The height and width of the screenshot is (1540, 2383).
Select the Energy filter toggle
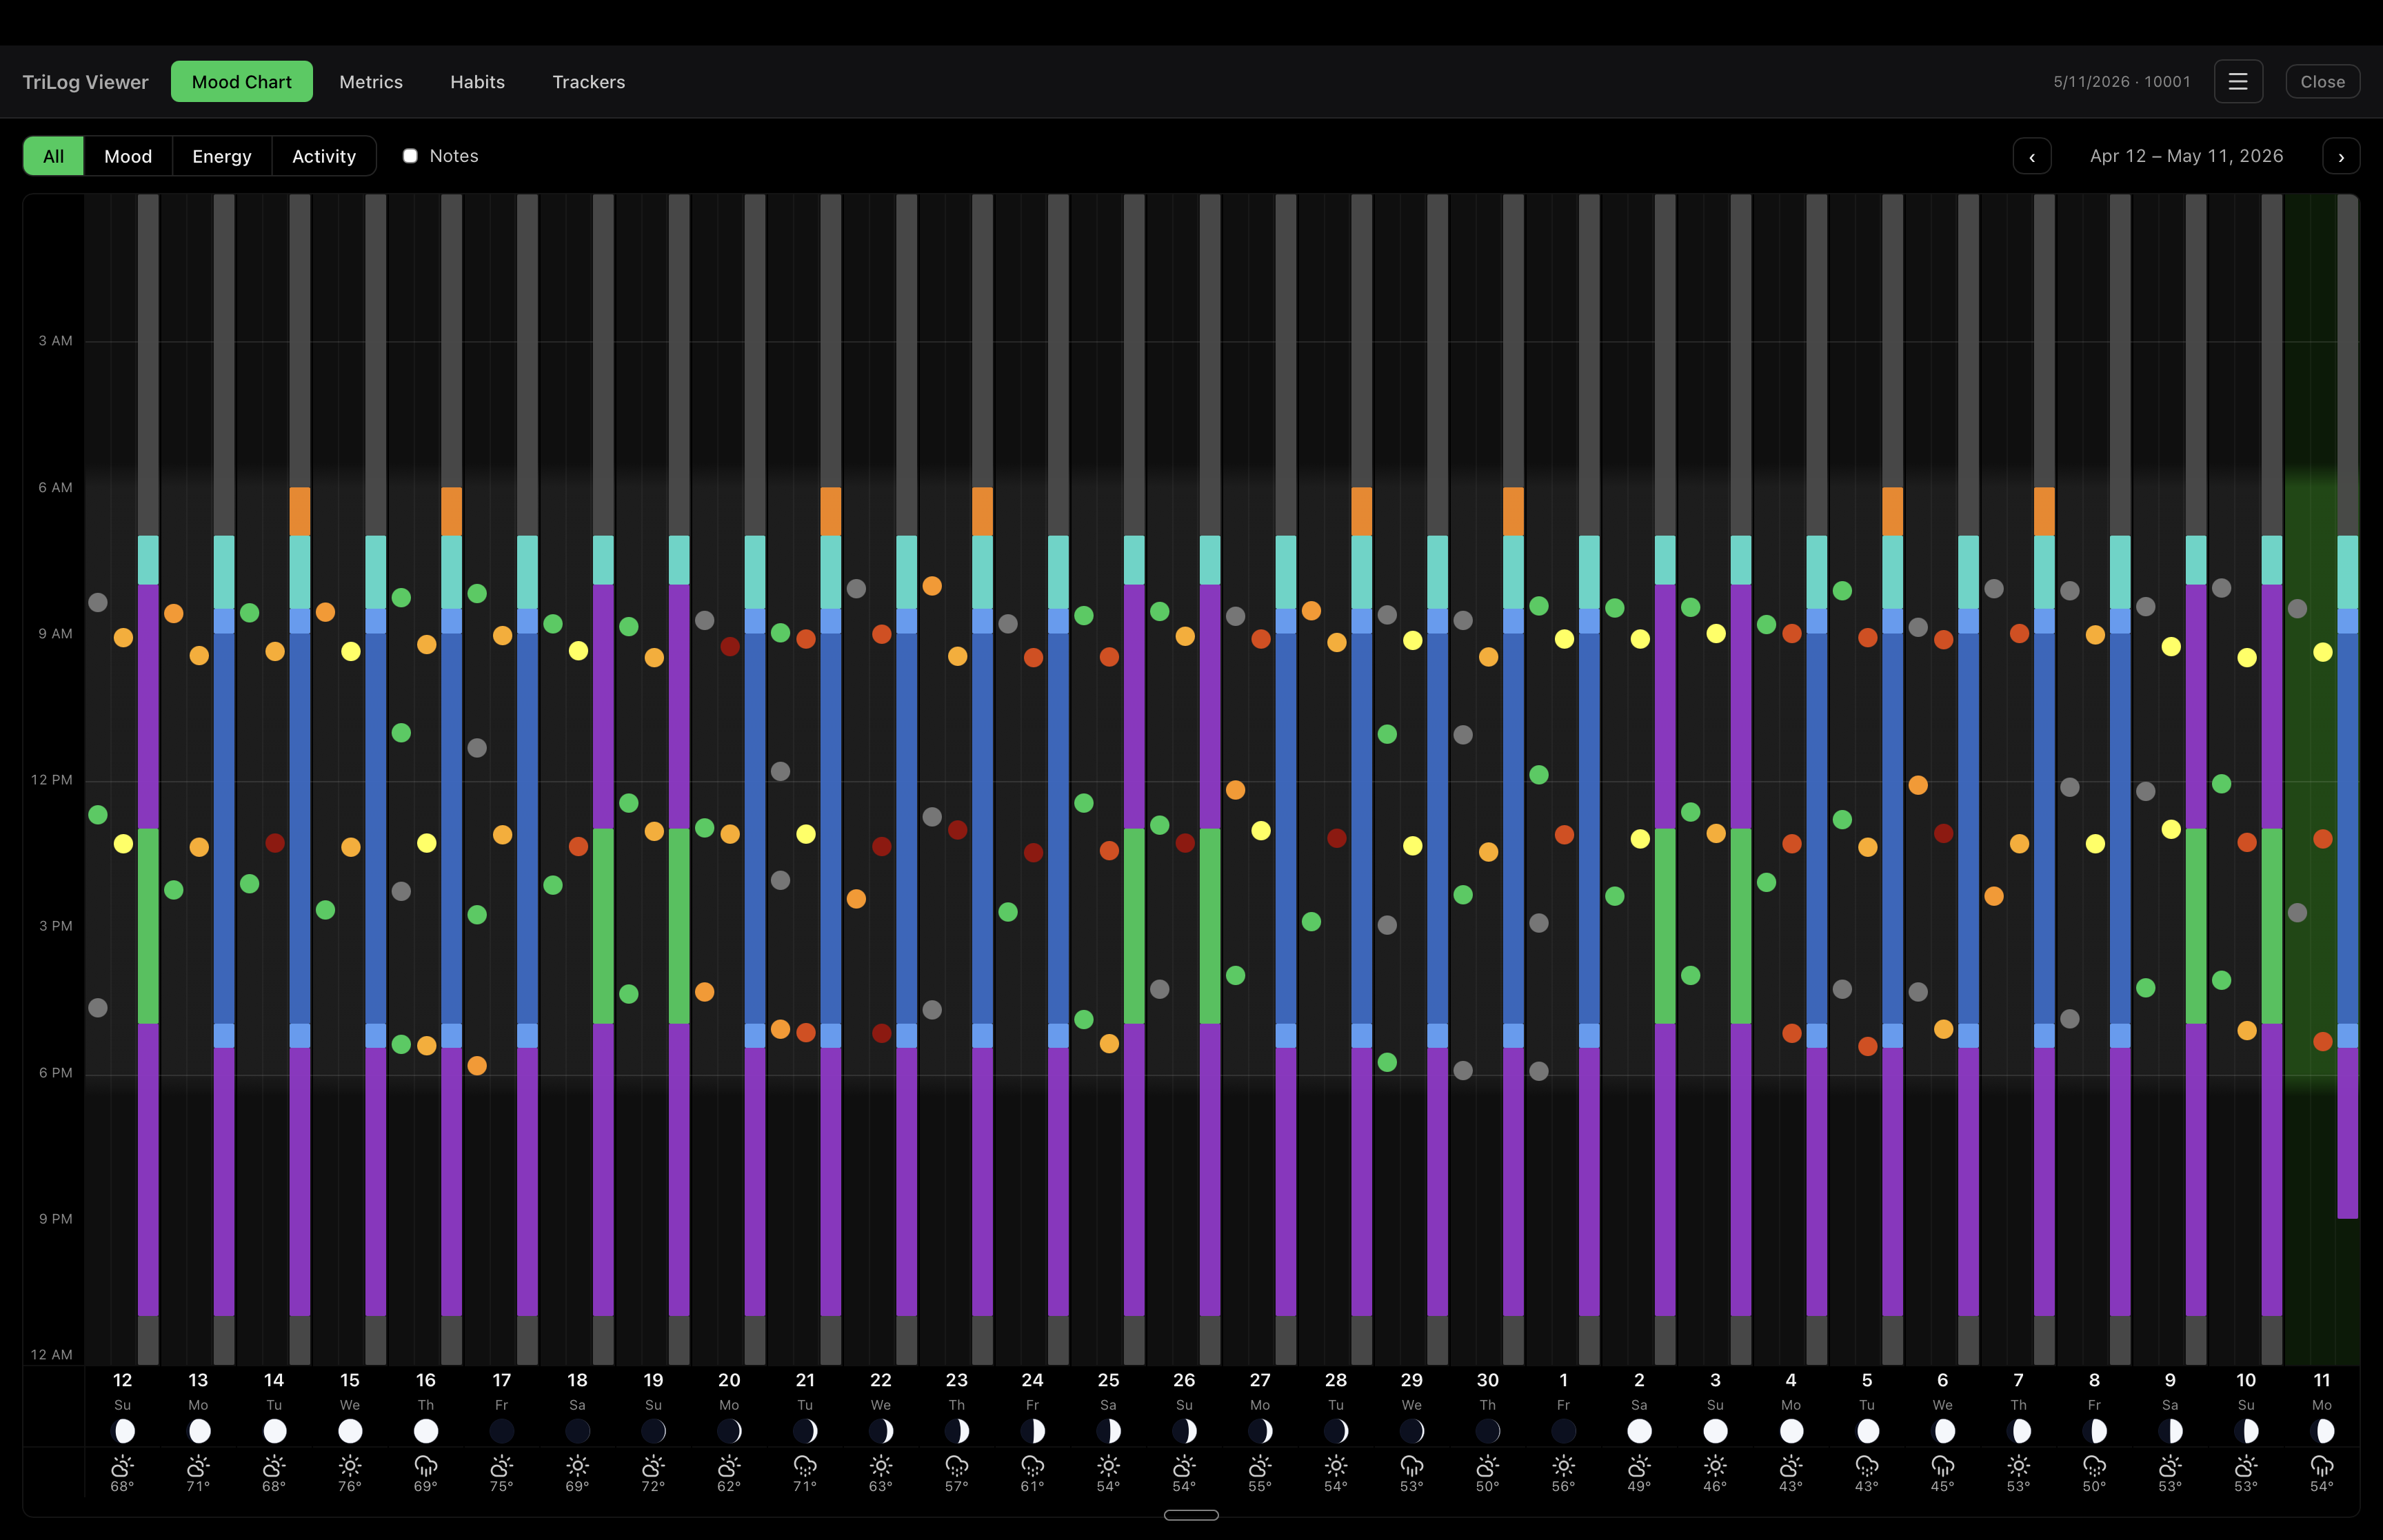[x=222, y=156]
